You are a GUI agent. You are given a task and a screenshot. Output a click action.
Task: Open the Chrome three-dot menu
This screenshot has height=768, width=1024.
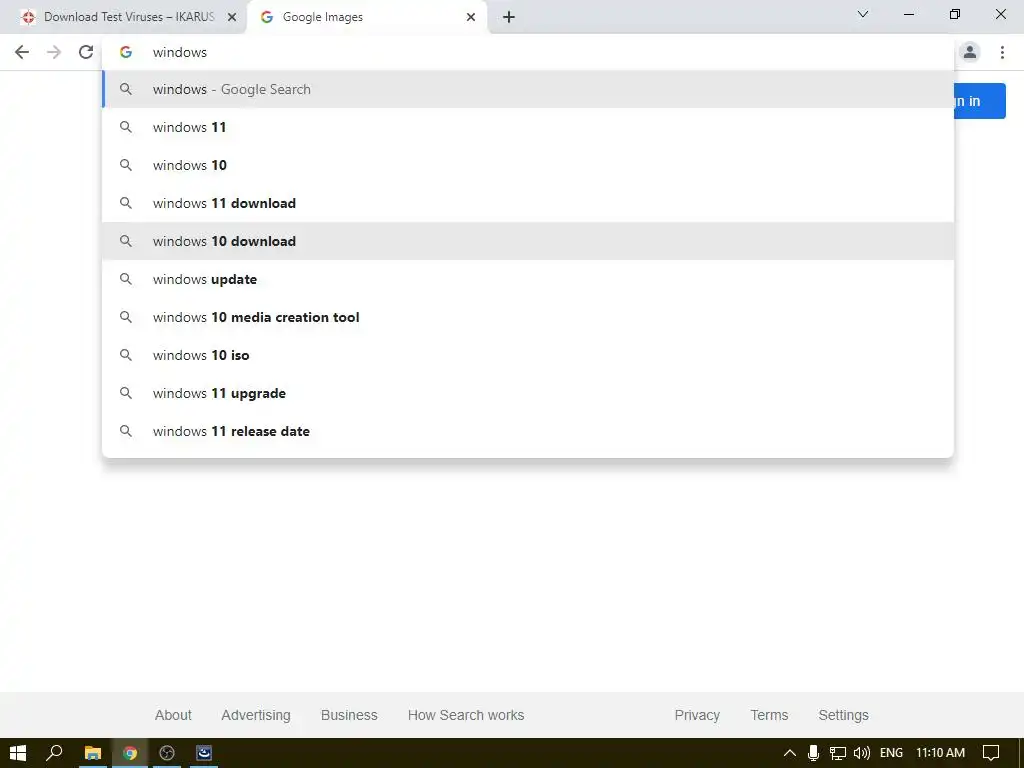pos(1002,52)
